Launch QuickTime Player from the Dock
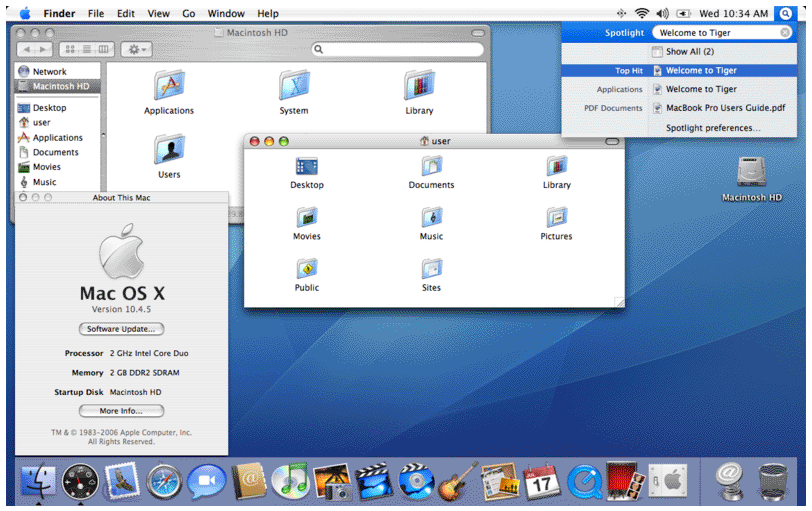Image resolution: width=812 pixels, height=511 pixels. [x=584, y=482]
